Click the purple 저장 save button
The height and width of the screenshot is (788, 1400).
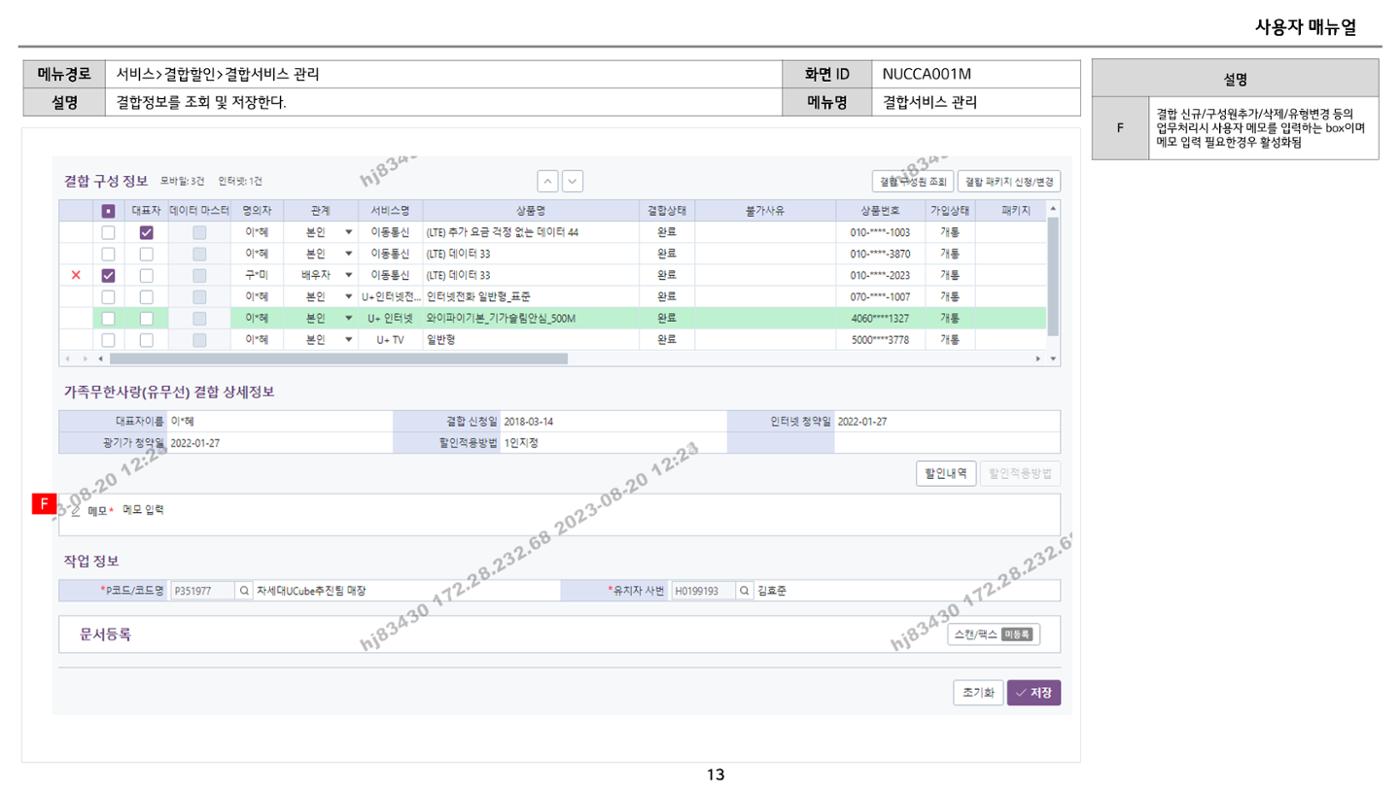tap(1034, 693)
